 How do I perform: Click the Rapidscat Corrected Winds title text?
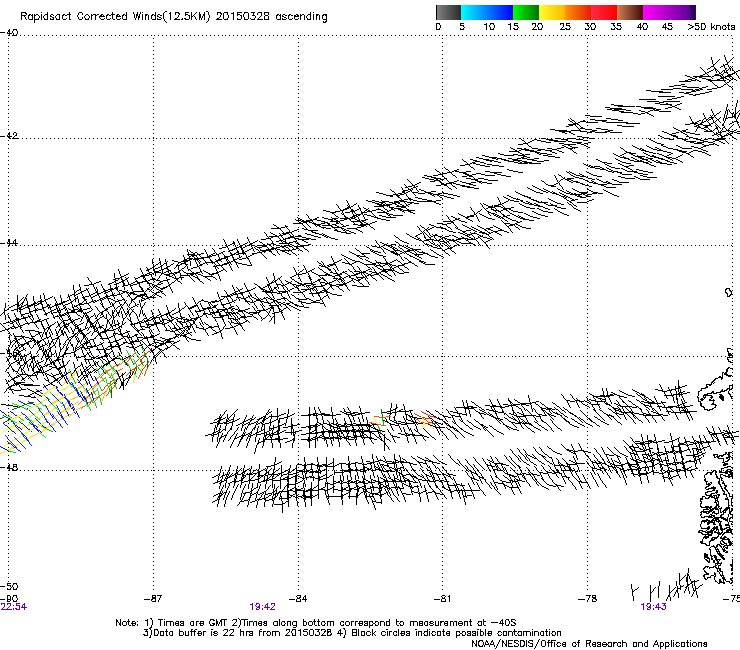[x=174, y=16]
